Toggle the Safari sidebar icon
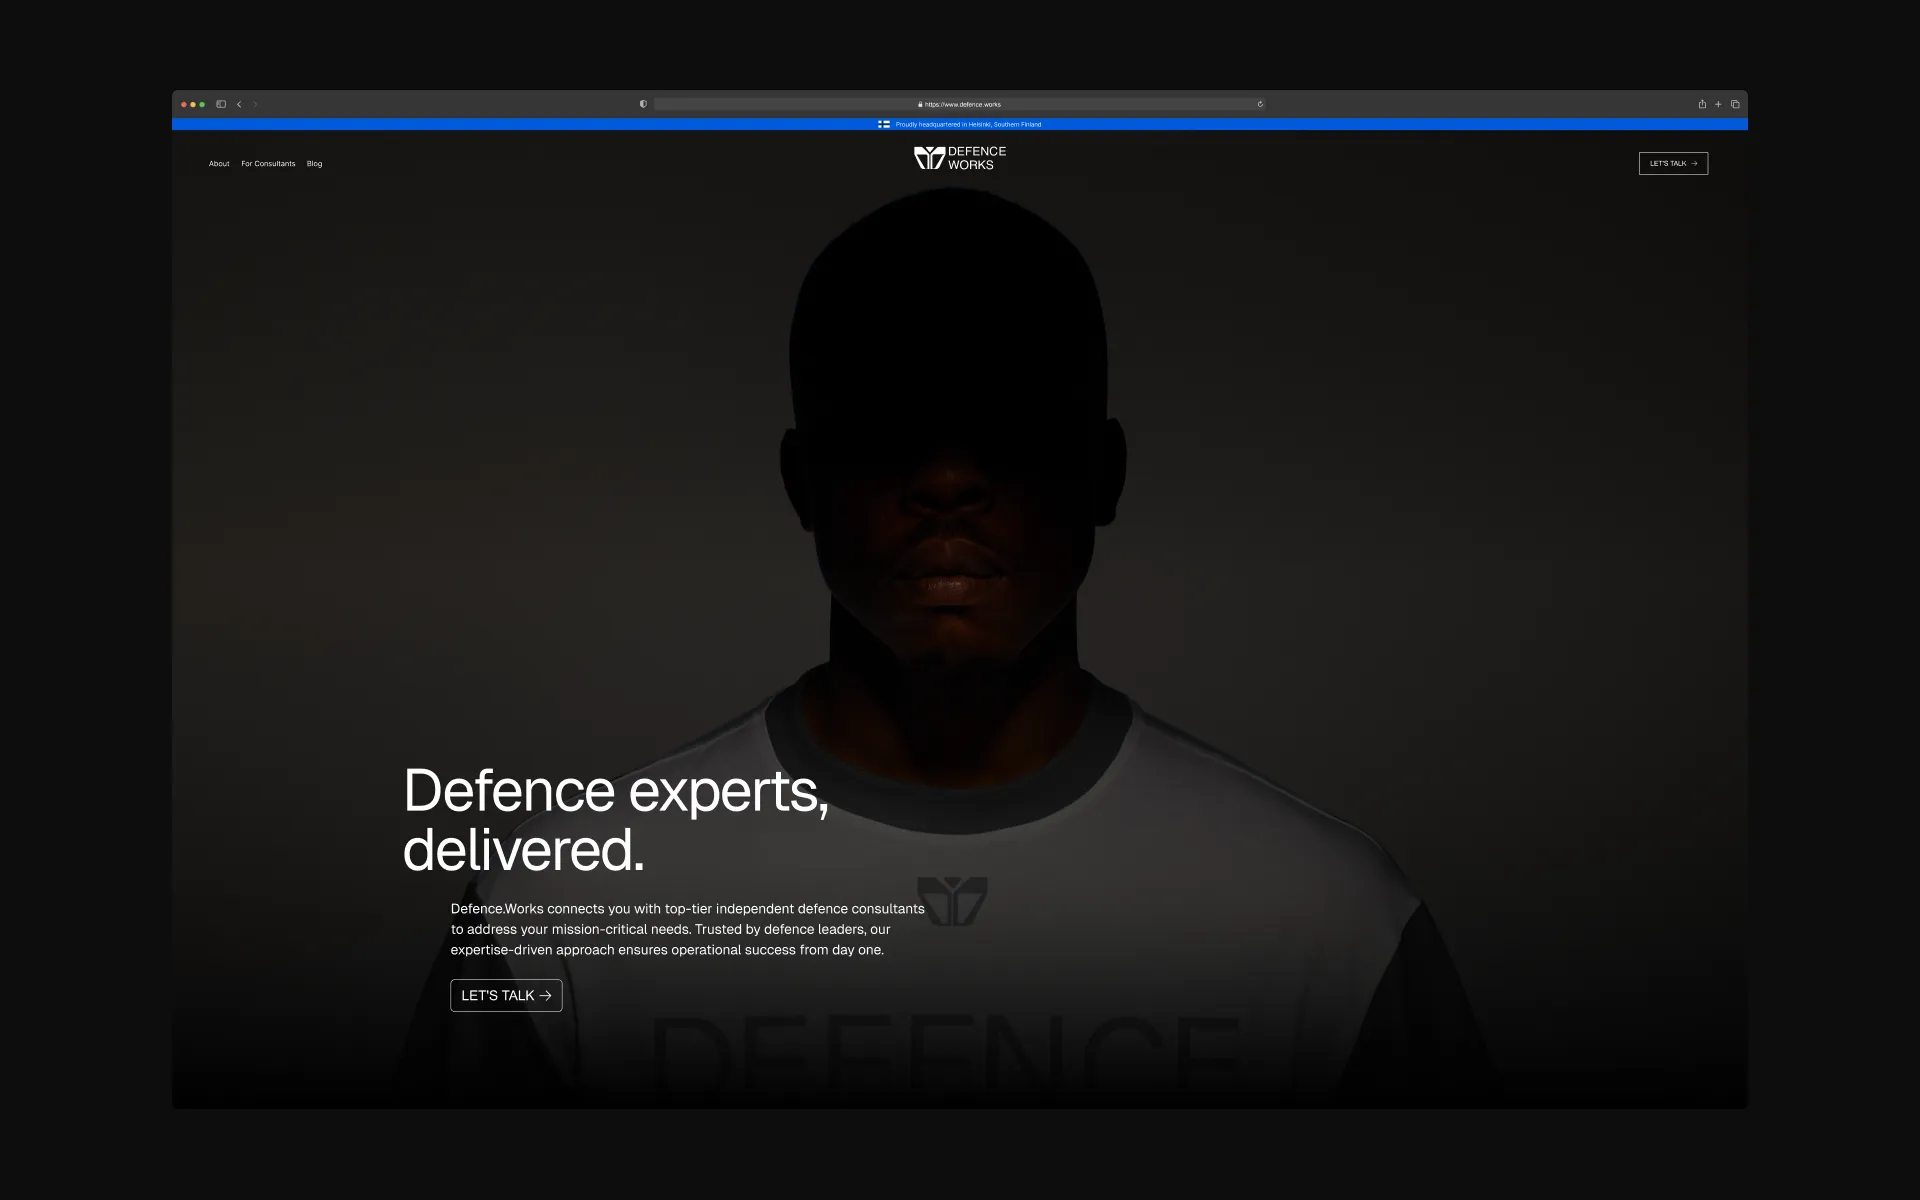This screenshot has height=1200, width=1920. pyautogui.click(x=221, y=104)
